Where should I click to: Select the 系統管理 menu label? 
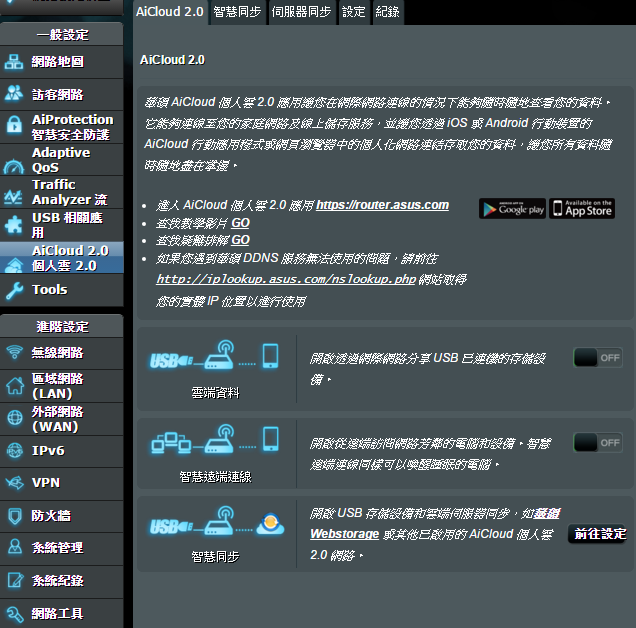pos(58,548)
